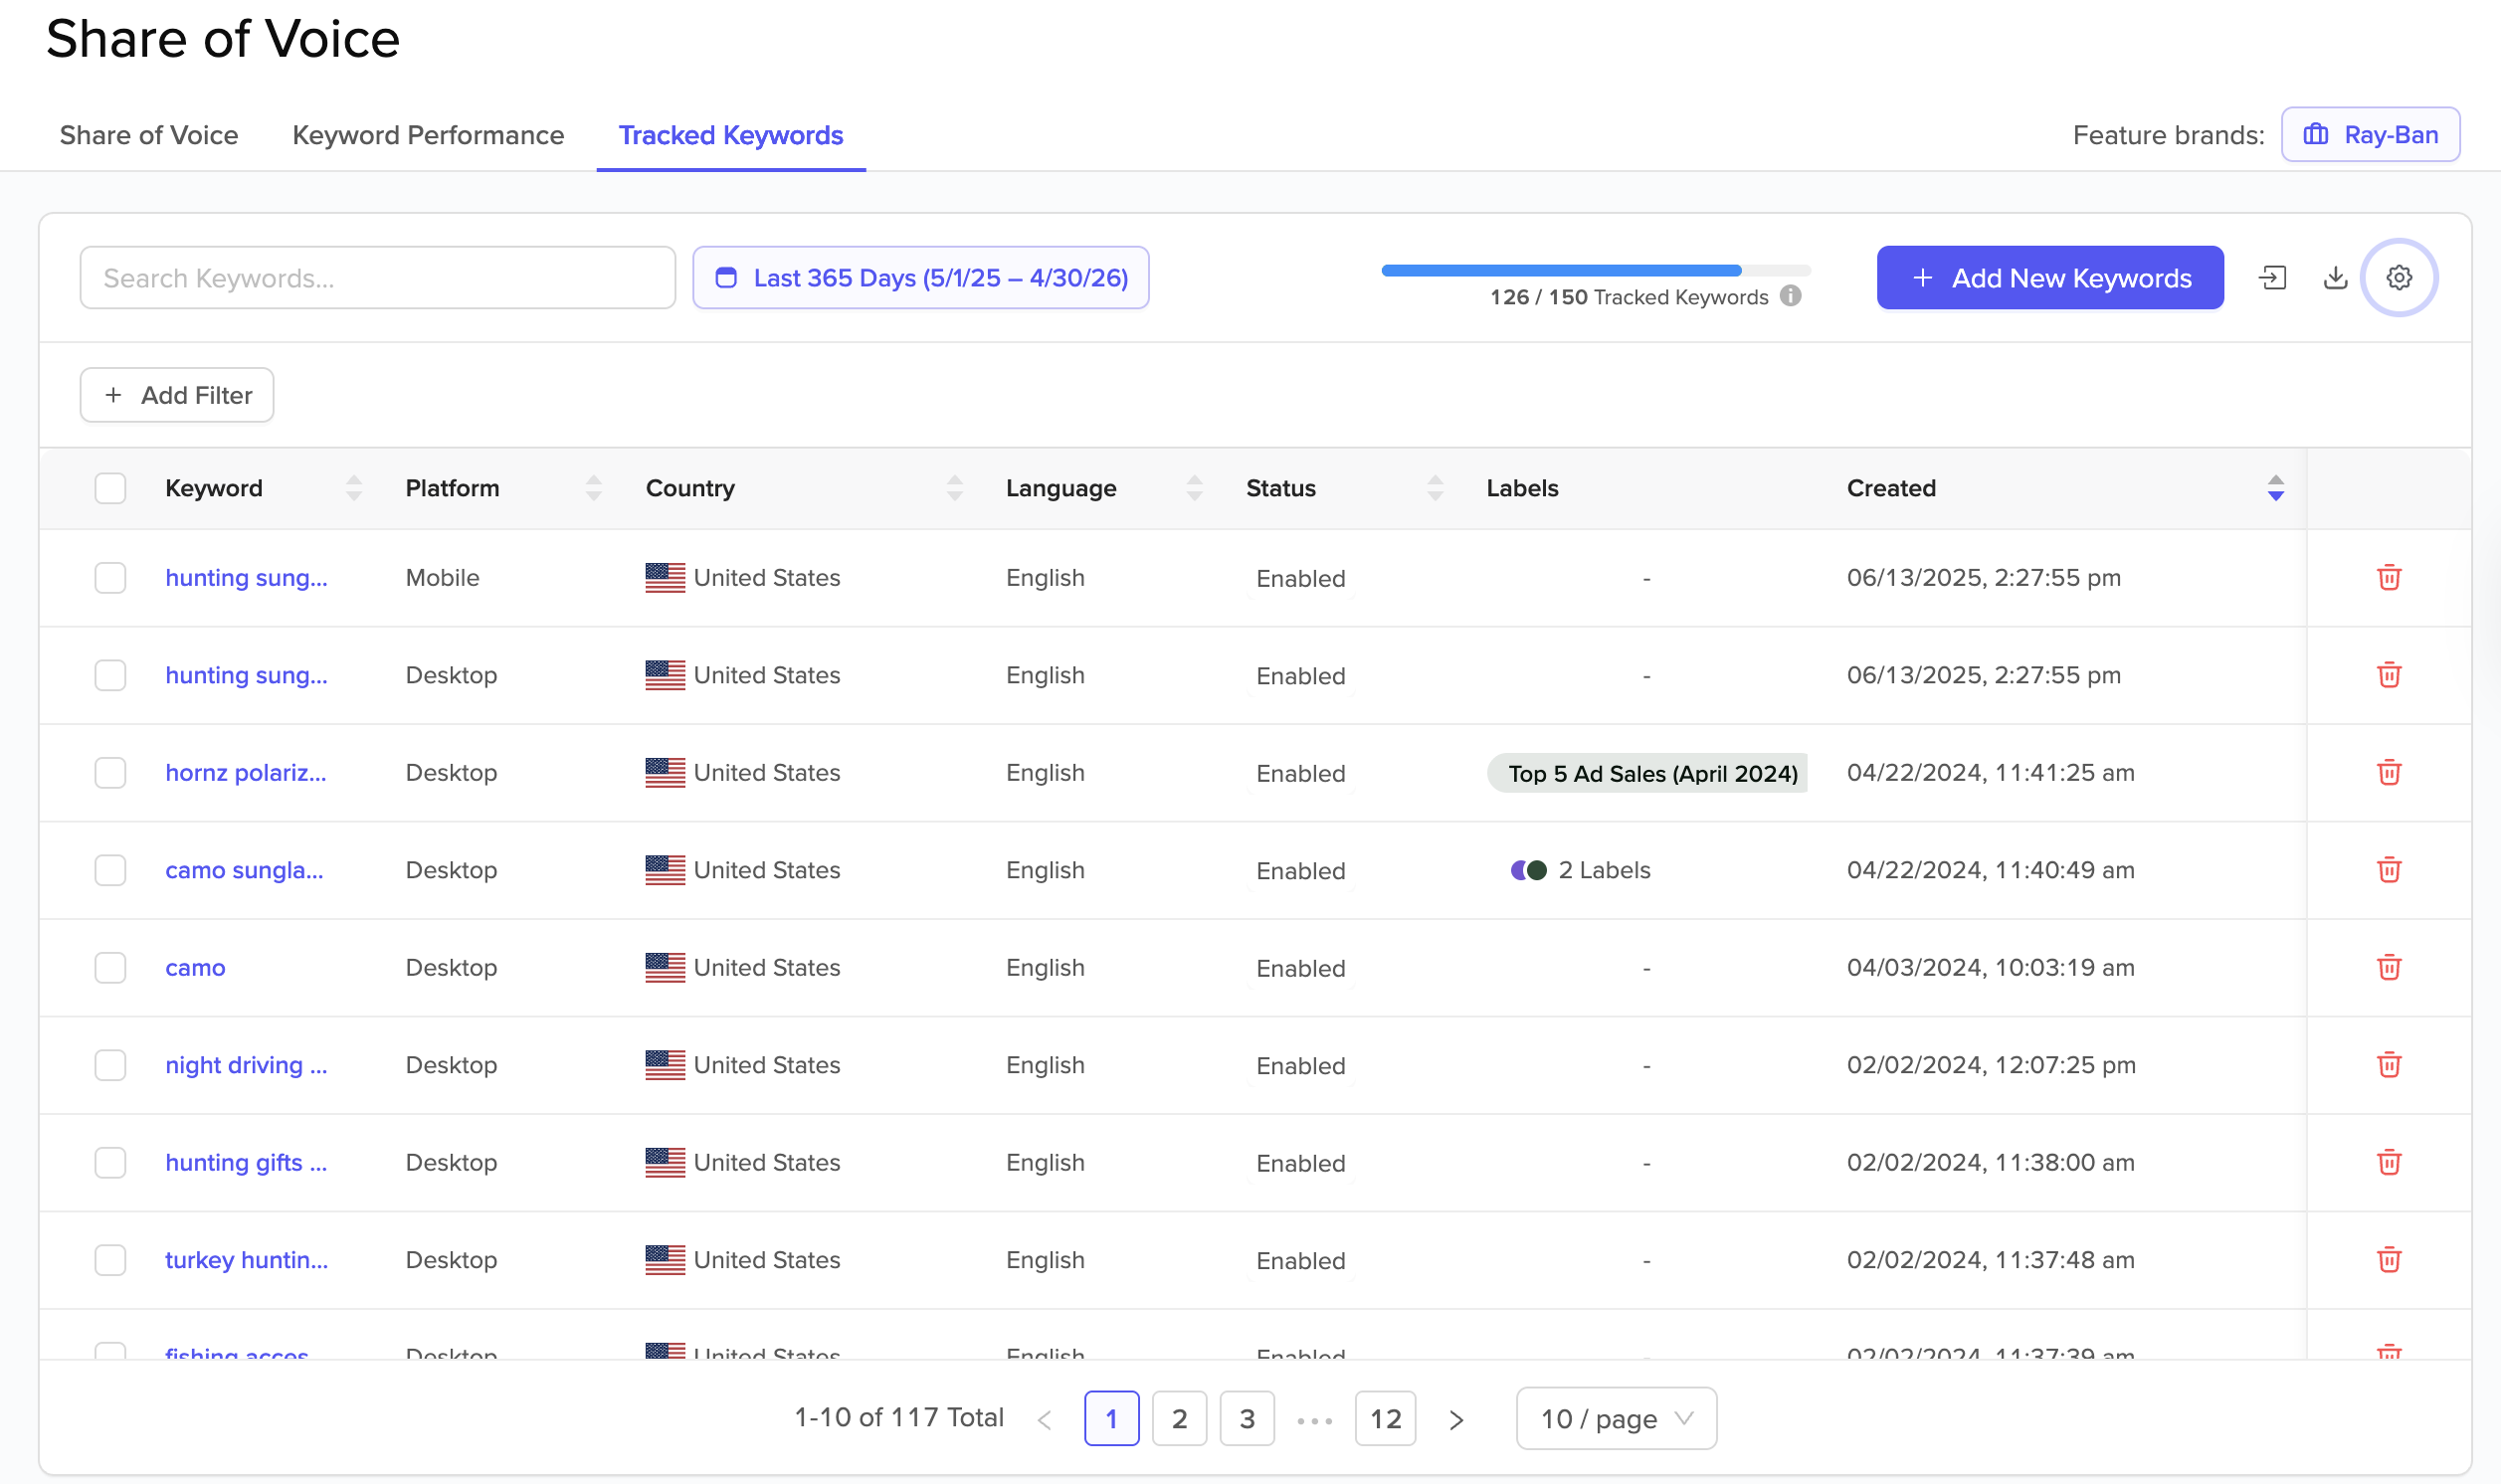Delete the turkey huntin... keyword
2501x1484 pixels.
2388,1260
